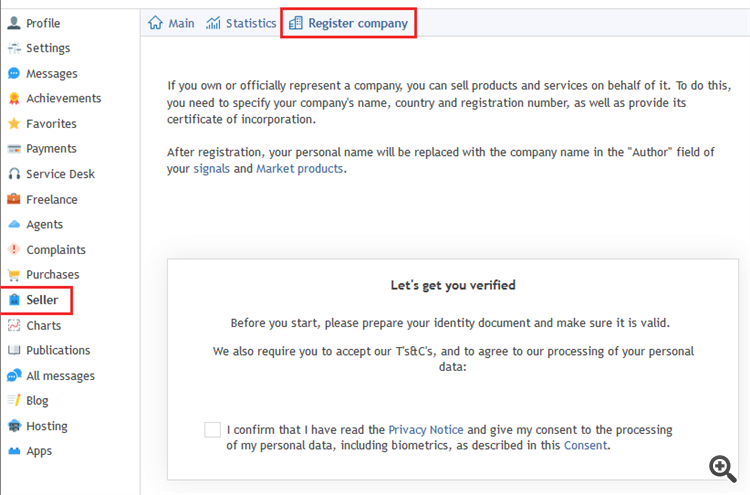Viewport: 750px width, 495px height.
Task: Switch to the Statistics tab
Action: 241,23
